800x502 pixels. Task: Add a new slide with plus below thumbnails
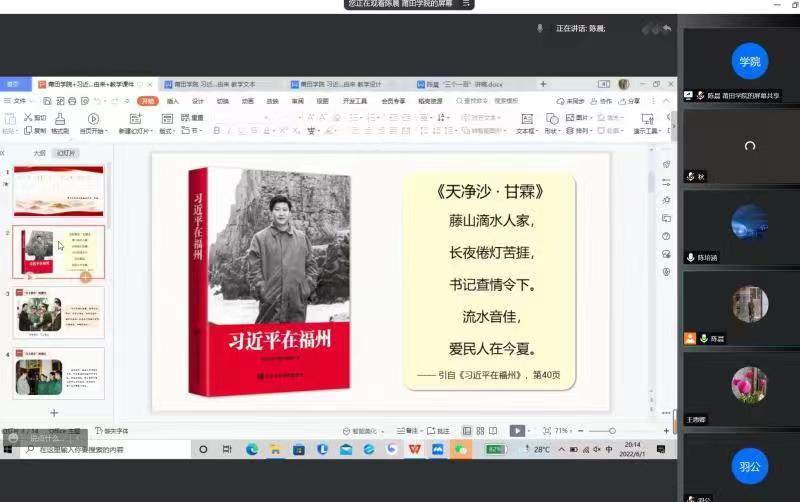pos(54,413)
